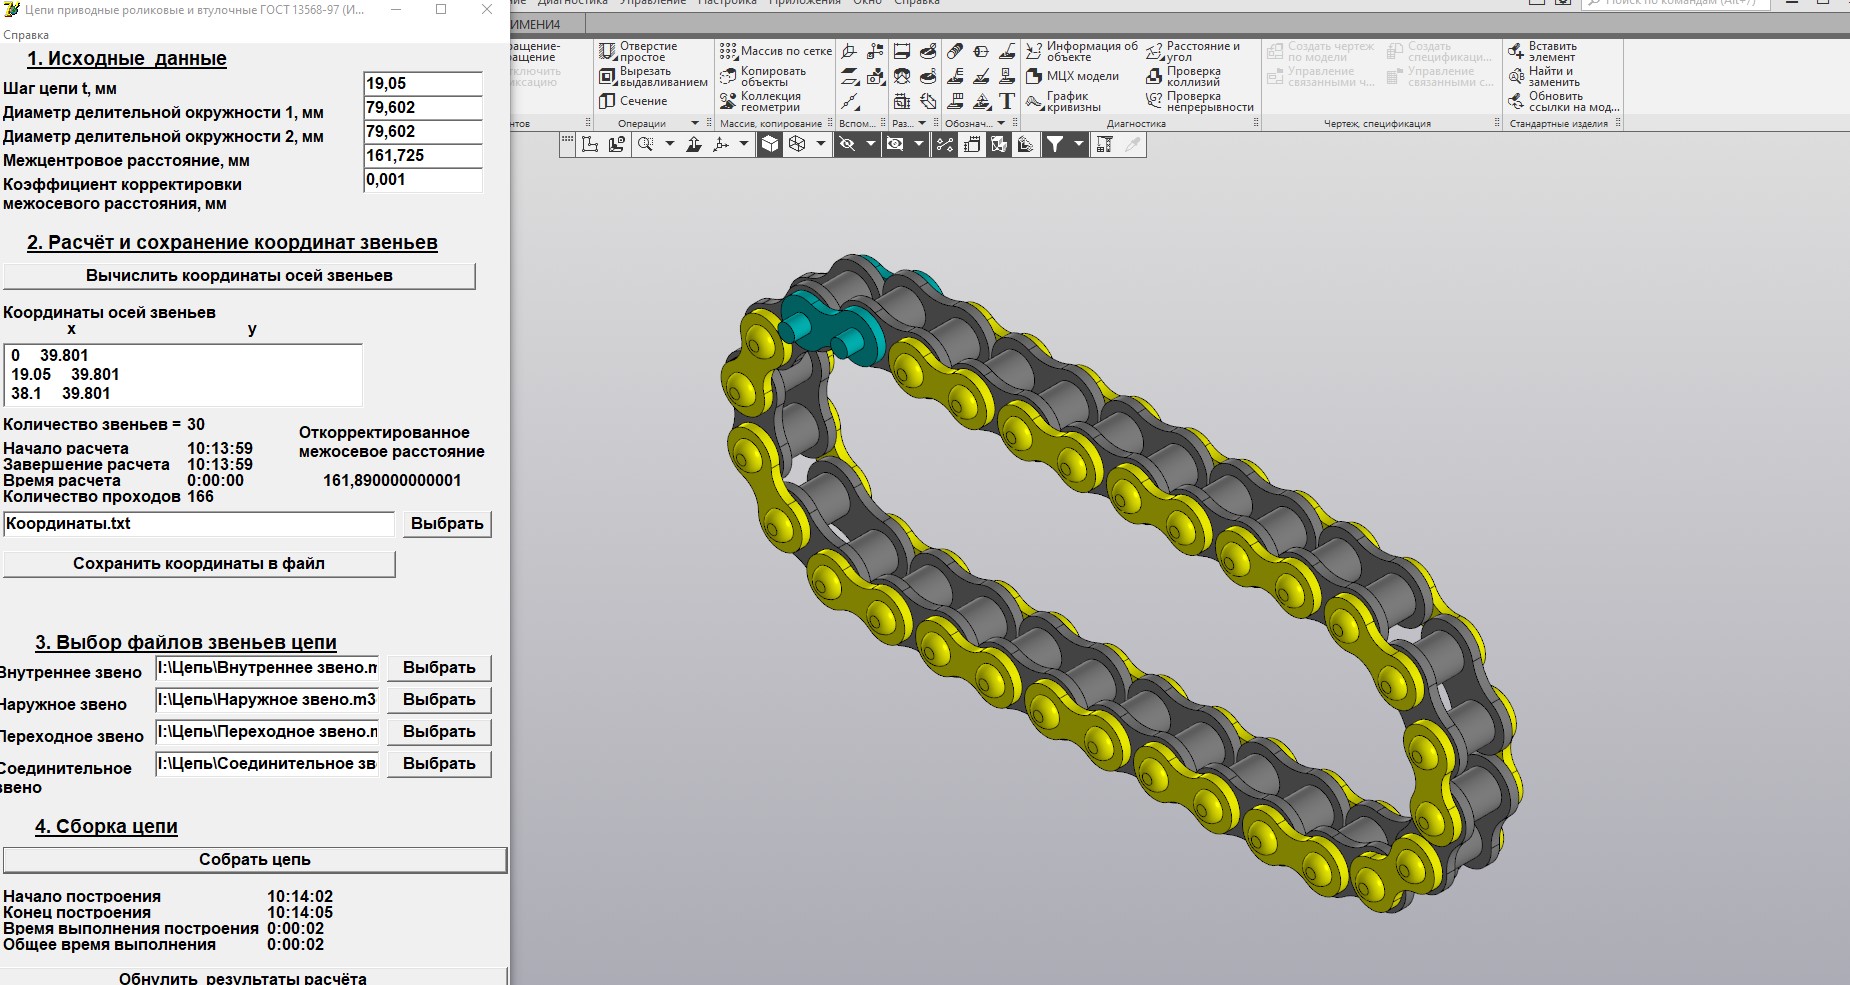
Task: Open the Справка menu
Action: [x=26, y=35]
